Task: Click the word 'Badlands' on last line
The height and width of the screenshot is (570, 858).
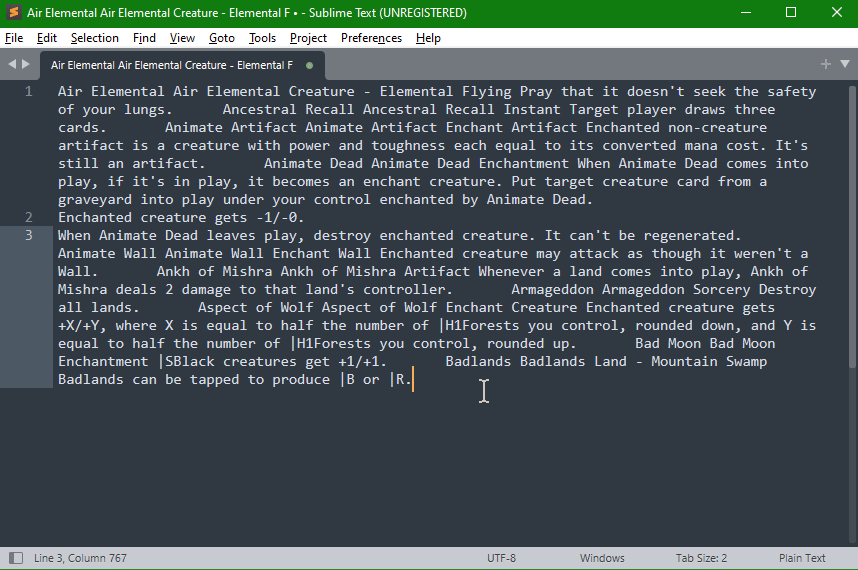Action: click(90, 380)
